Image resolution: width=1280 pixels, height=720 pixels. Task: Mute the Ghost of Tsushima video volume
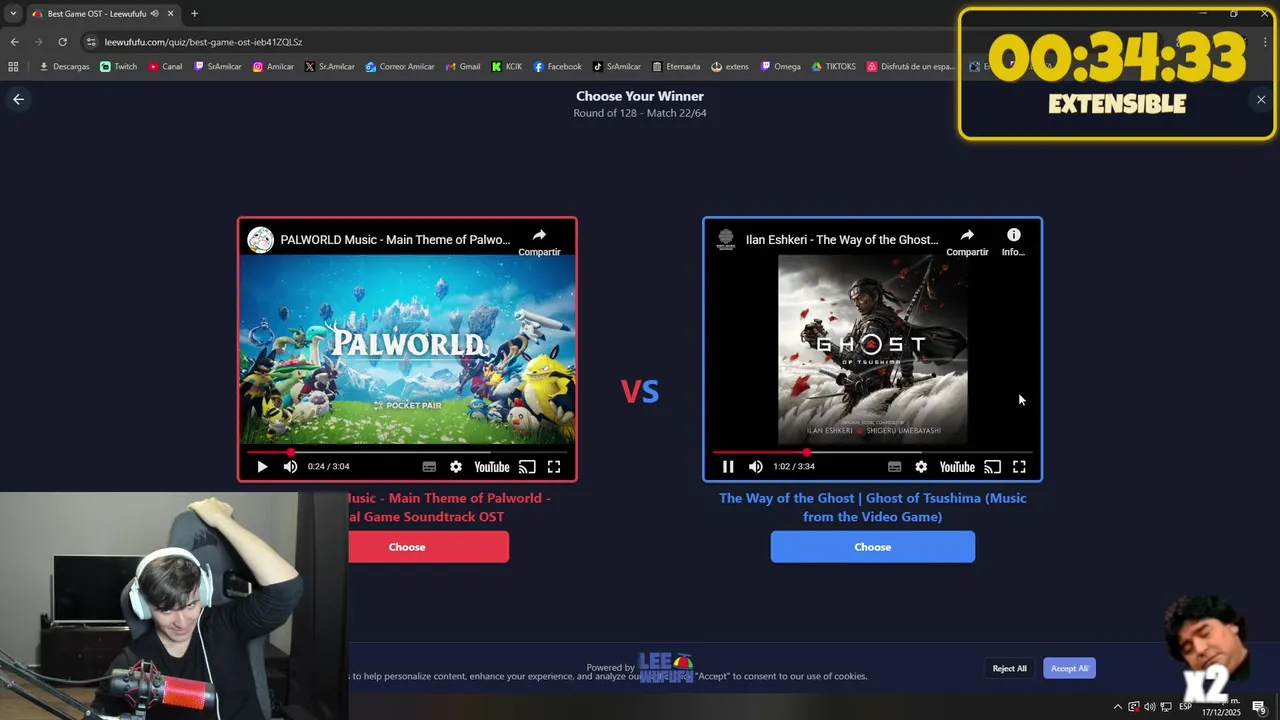click(x=755, y=467)
